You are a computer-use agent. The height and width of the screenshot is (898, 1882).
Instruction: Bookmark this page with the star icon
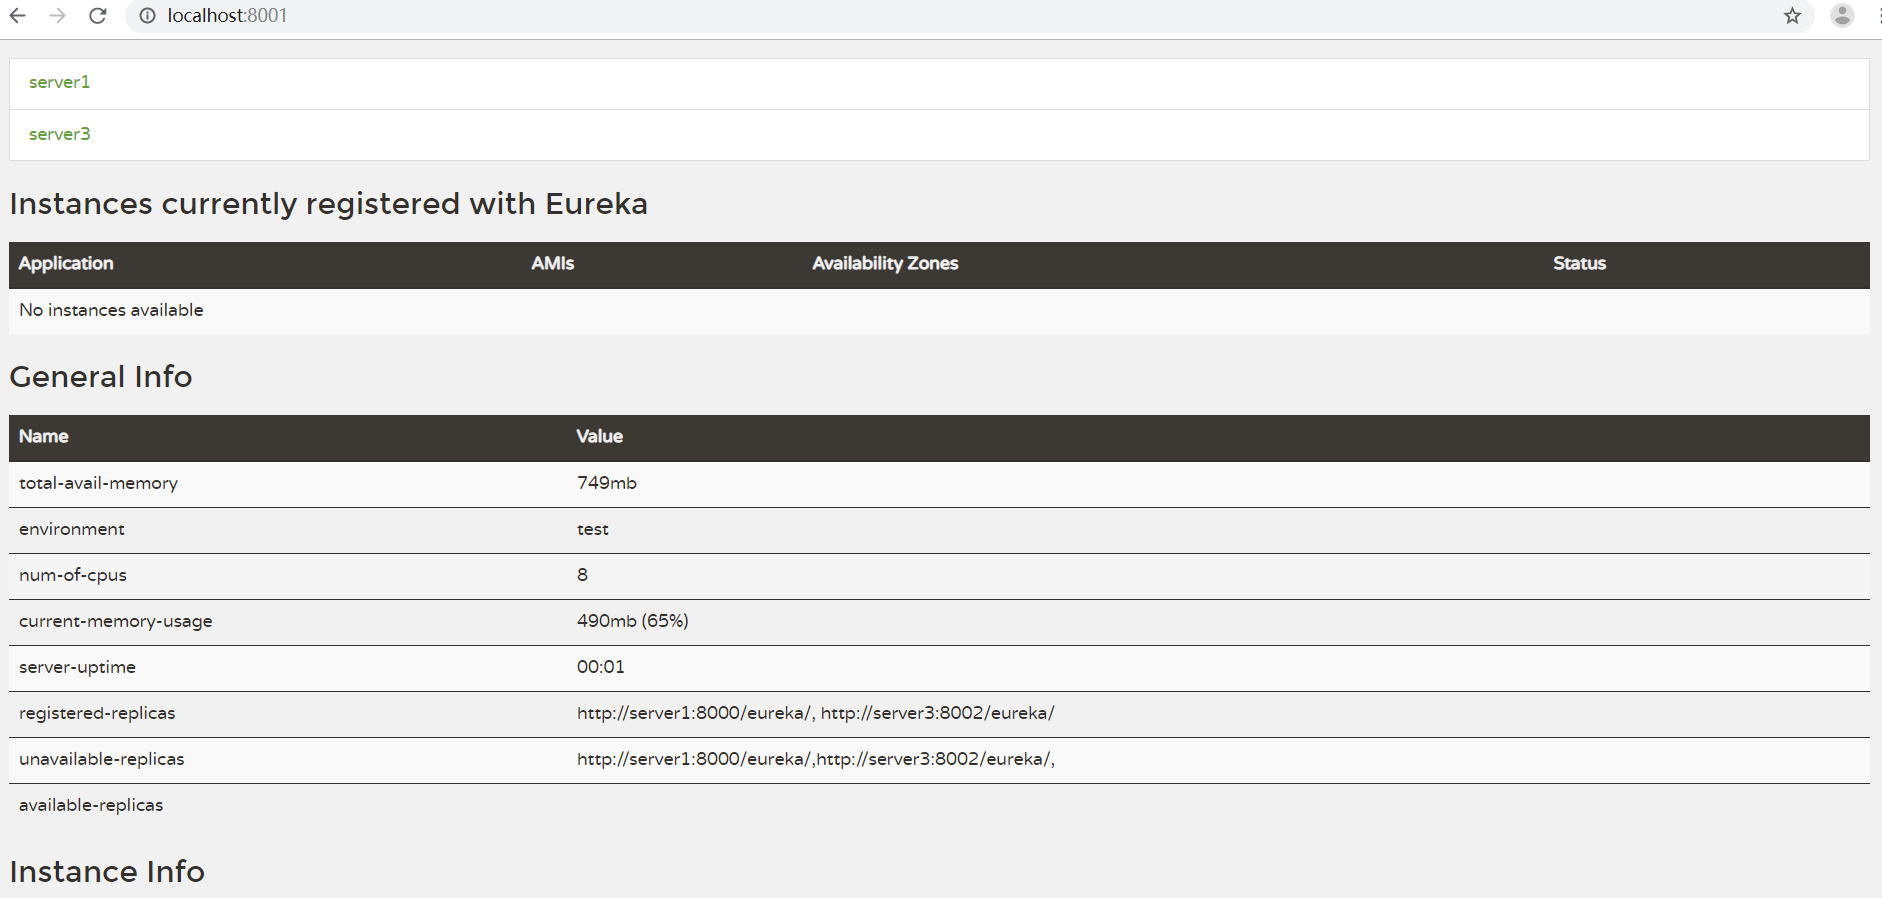point(1792,16)
